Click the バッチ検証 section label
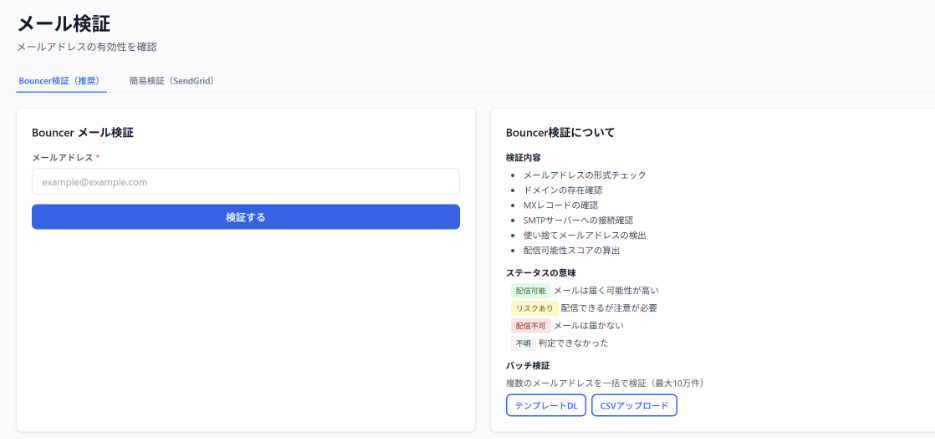The height and width of the screenshot is (439, 935). pos(527,366)
